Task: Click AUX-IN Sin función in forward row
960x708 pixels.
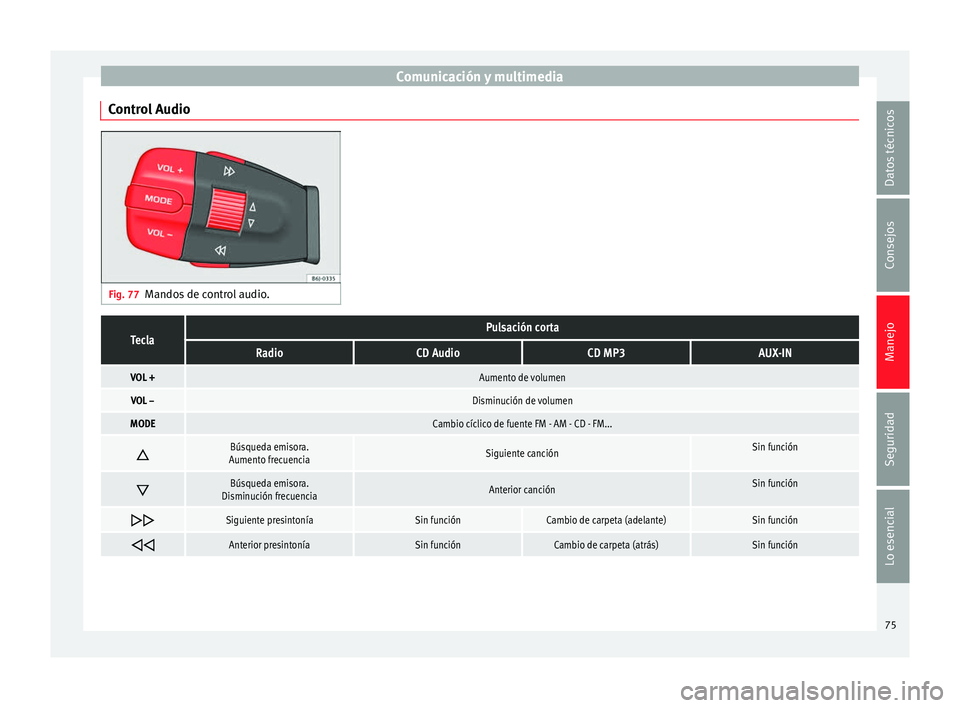Action: (775, 520)
